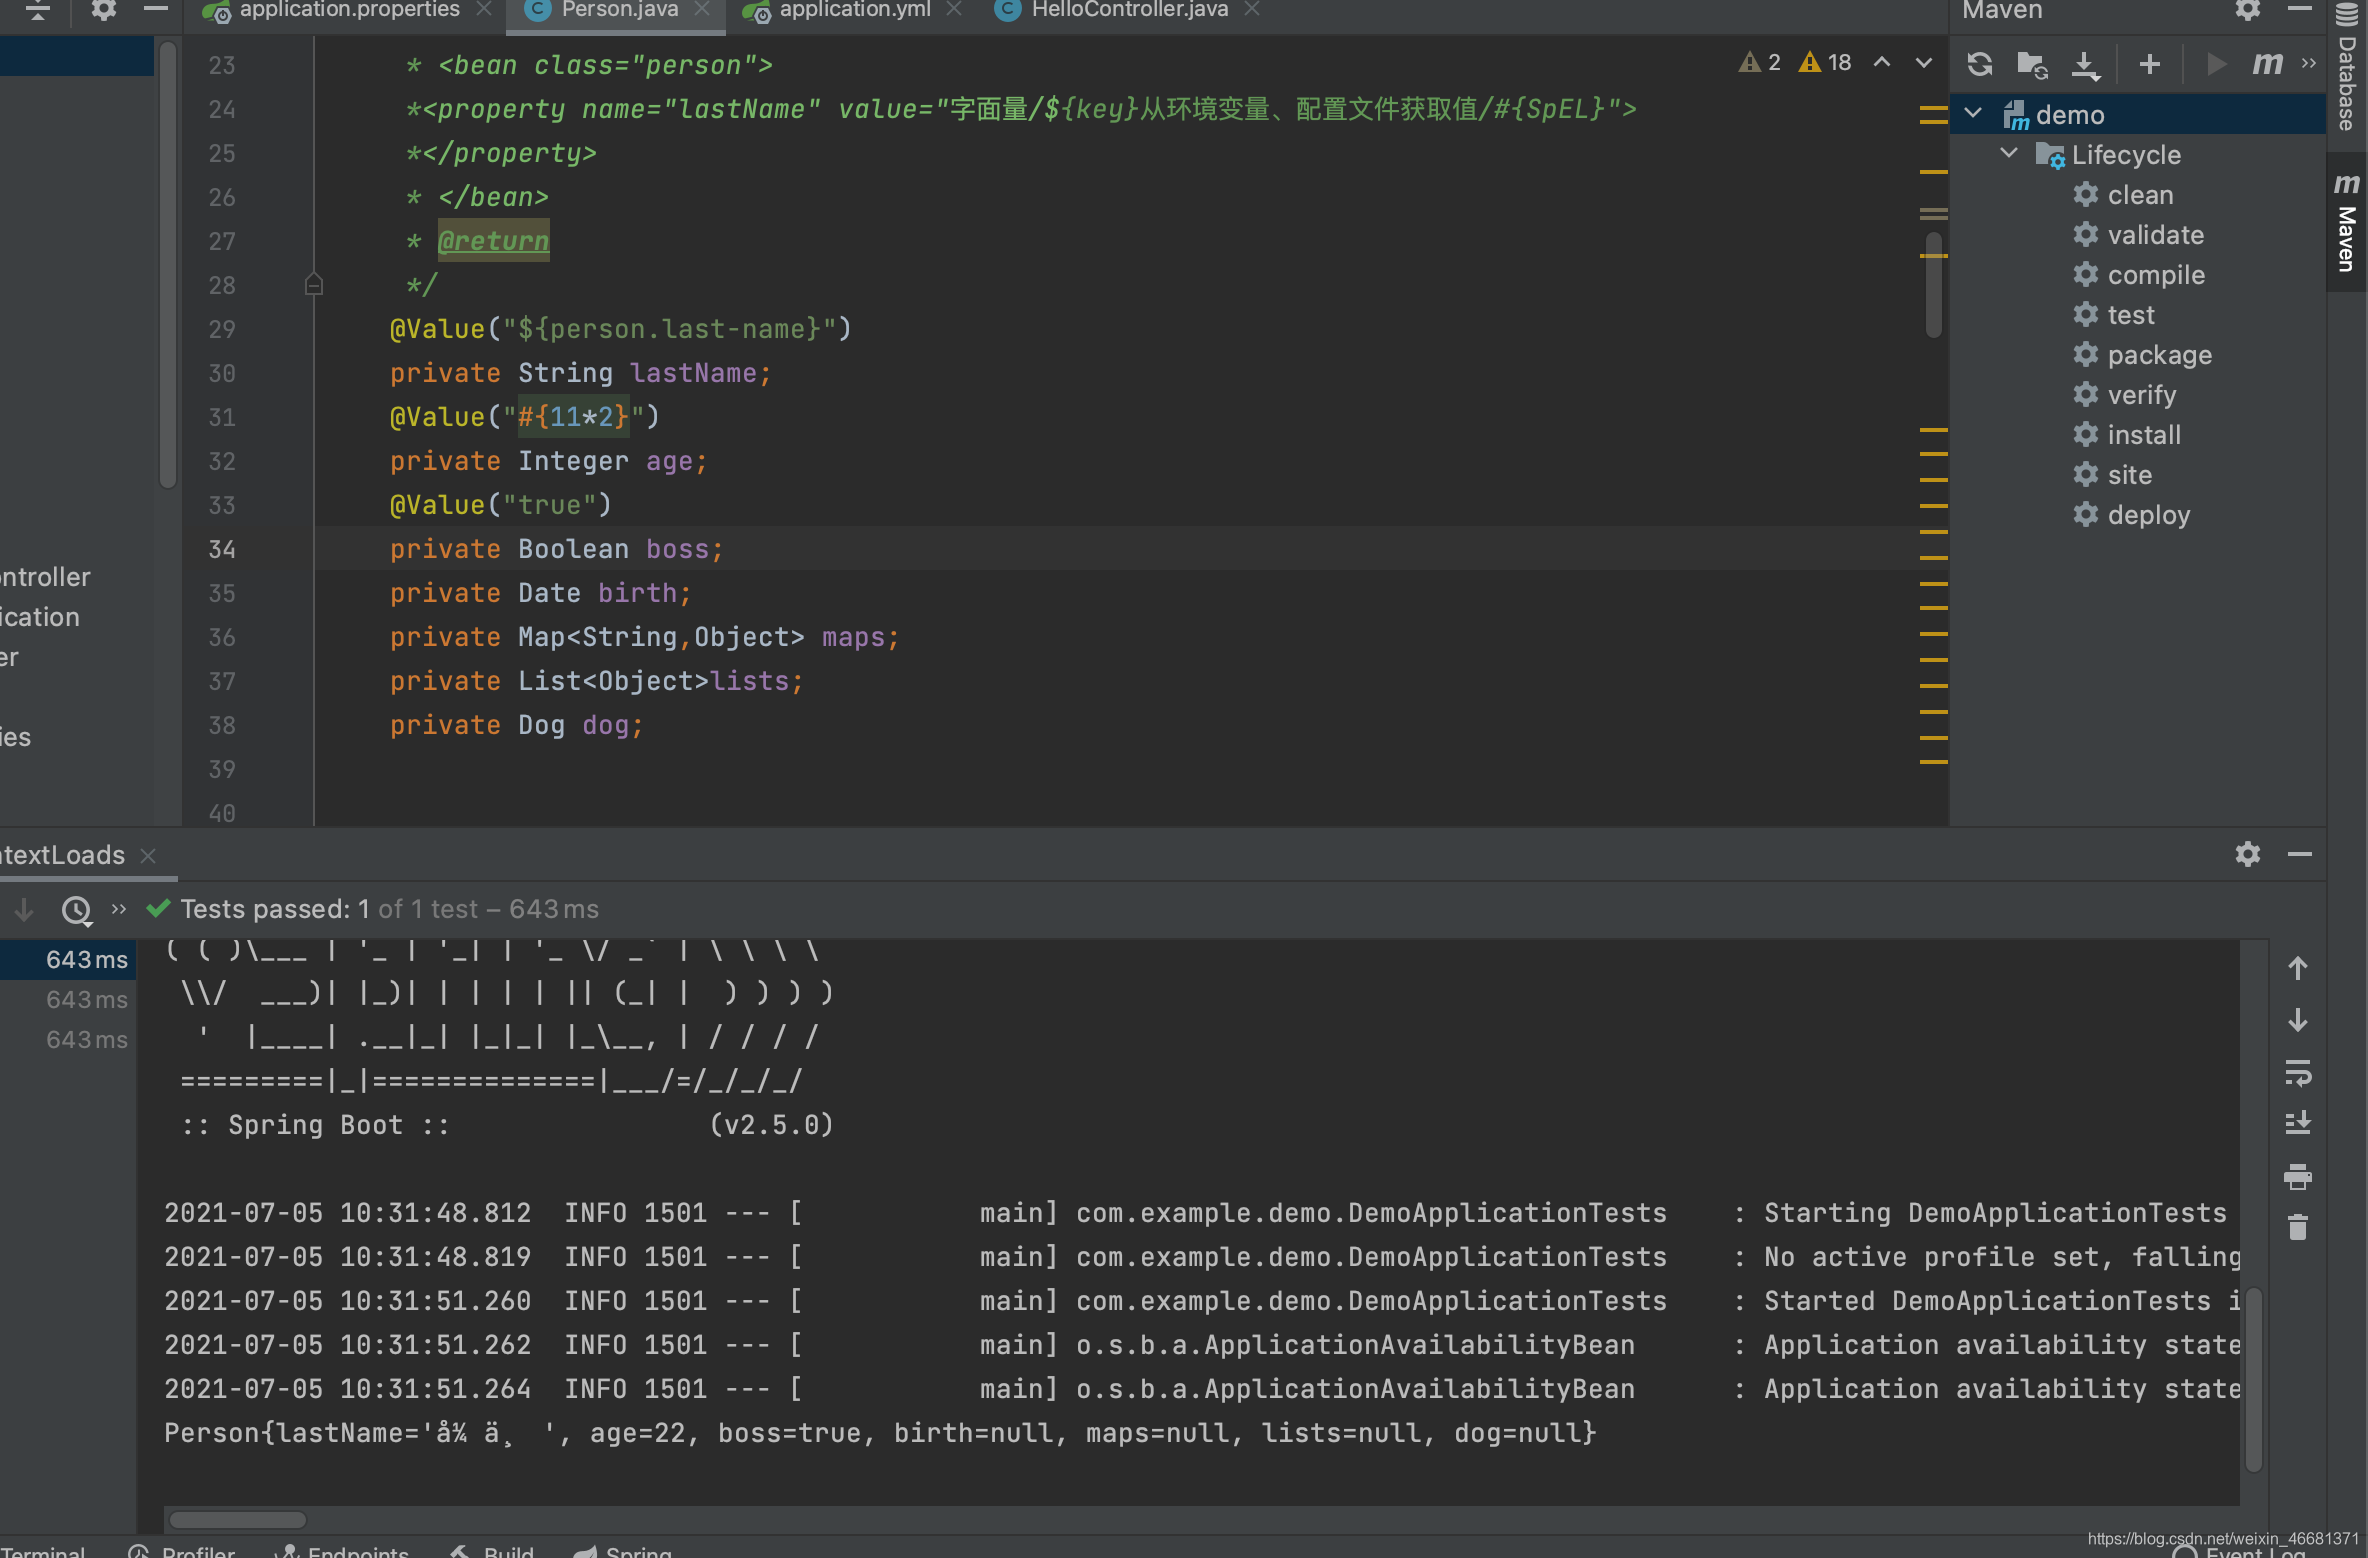Image resolution: width=2368 pixels, height=1558 pixels.
Task: Collapse all in project panel
Action: [38, 10]
